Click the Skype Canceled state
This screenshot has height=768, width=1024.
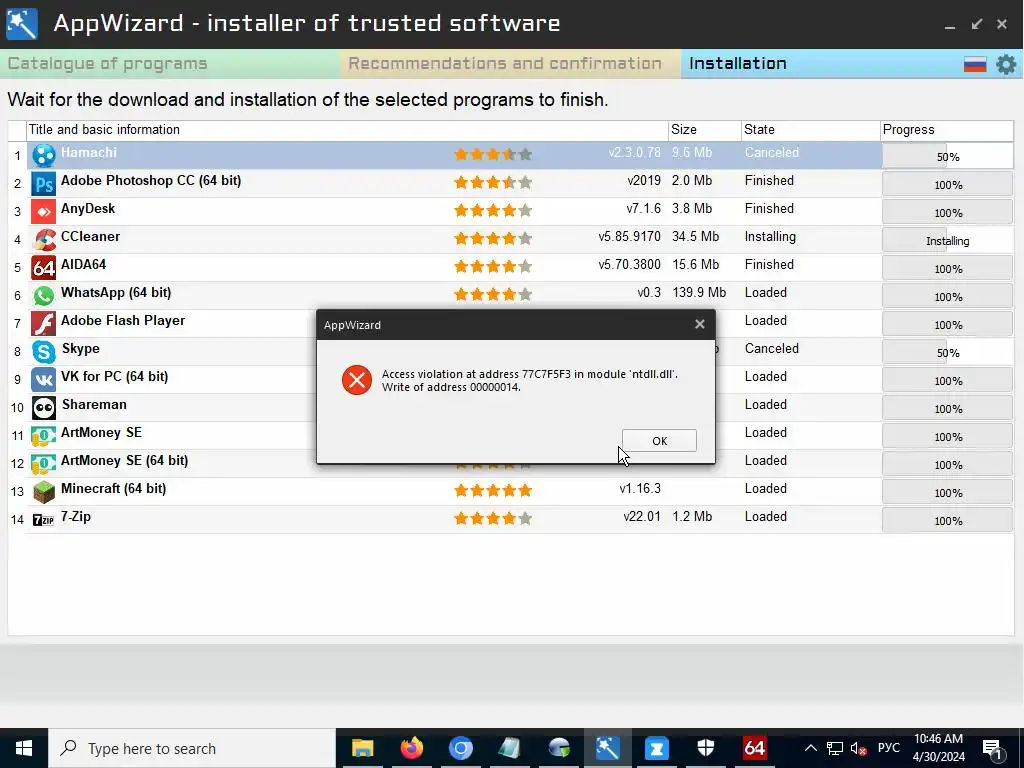pos(771,348)
